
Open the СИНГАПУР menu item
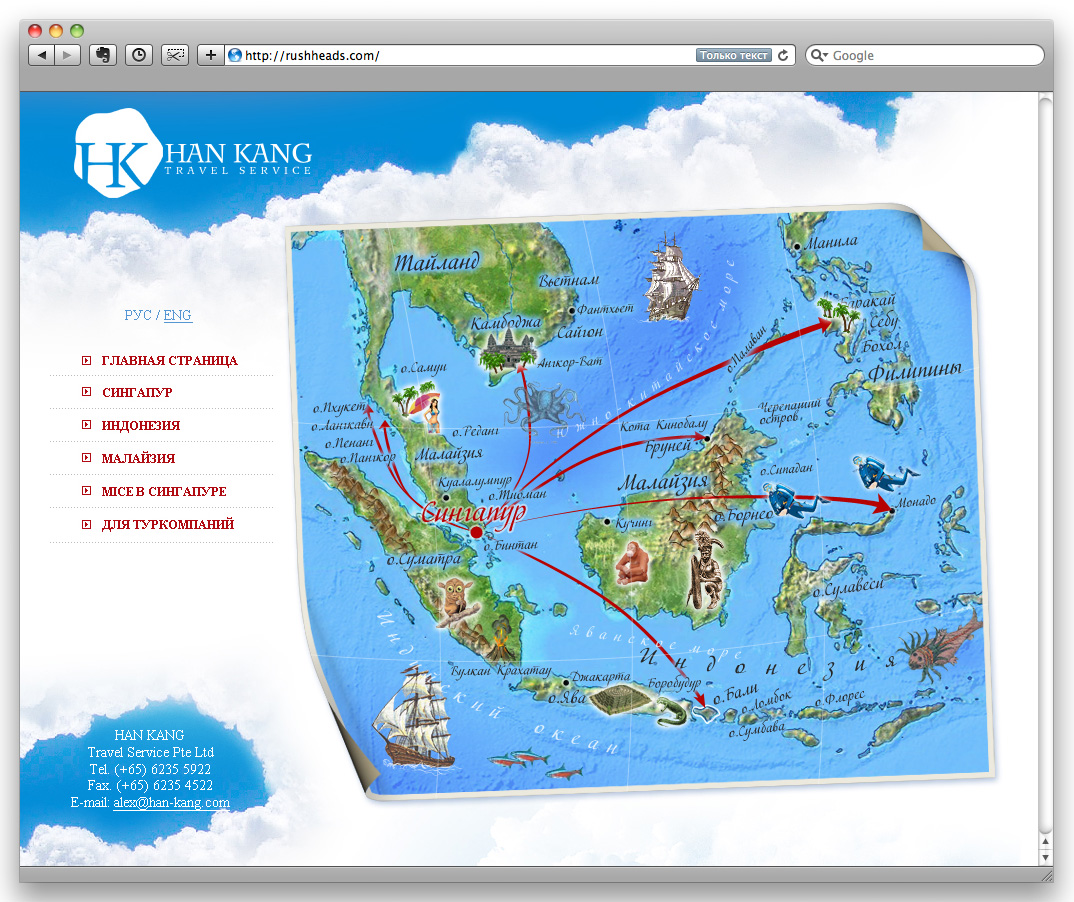tap(137, 392)
